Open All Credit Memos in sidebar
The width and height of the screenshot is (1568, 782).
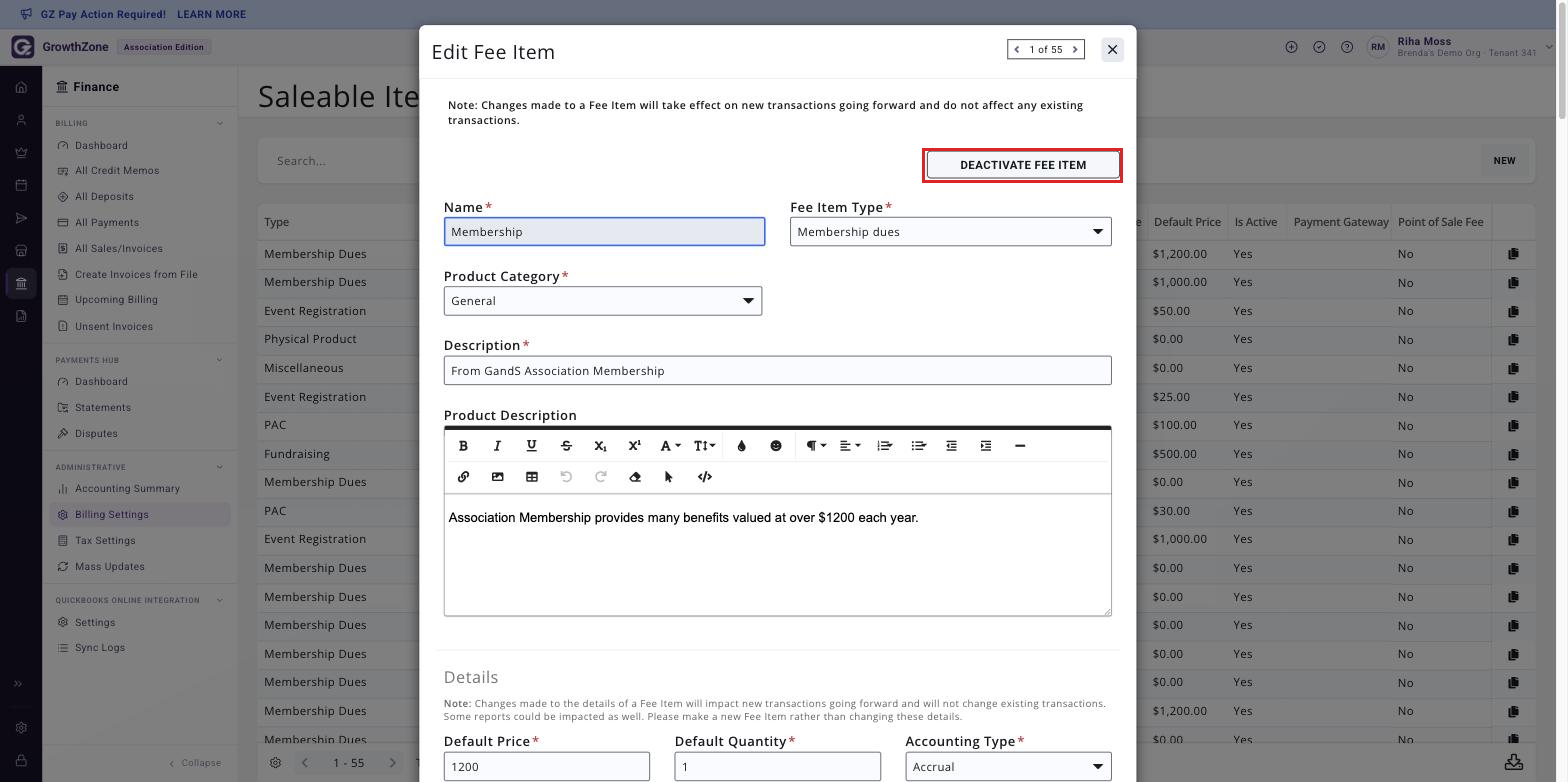point(116,171)
